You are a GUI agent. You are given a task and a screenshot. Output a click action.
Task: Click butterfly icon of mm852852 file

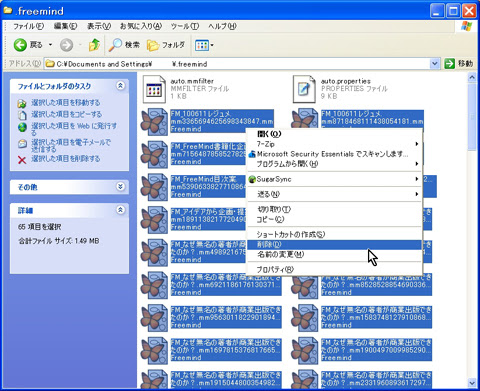[x=304, y=286]
